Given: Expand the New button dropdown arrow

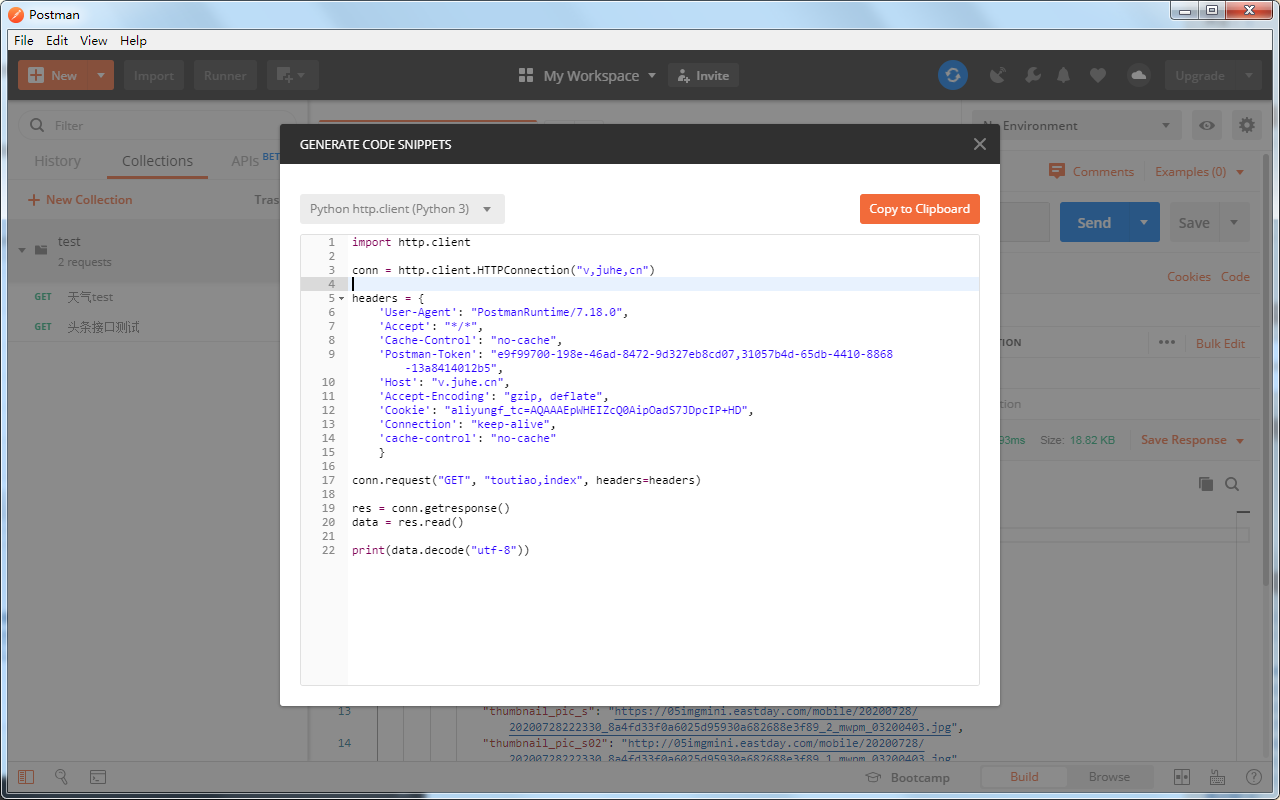Looking at the screenshot, I should 101,75.
